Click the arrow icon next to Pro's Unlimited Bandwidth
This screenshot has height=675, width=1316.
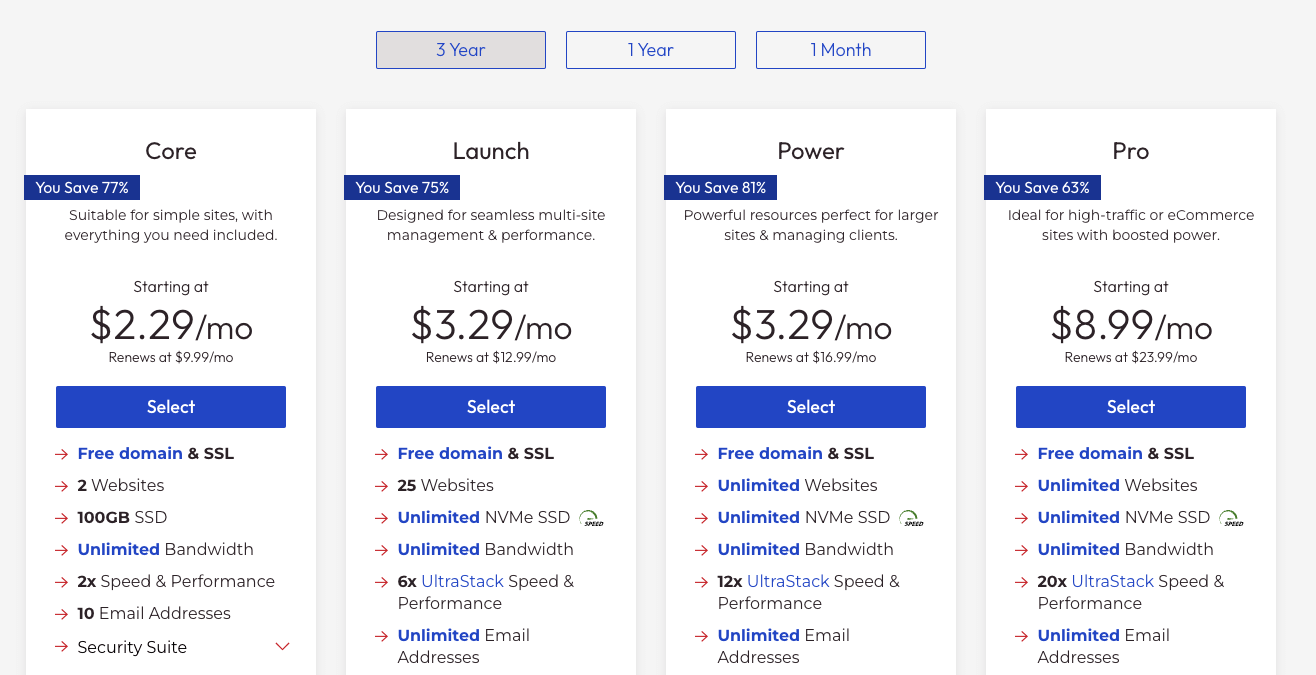(1021, 549)
